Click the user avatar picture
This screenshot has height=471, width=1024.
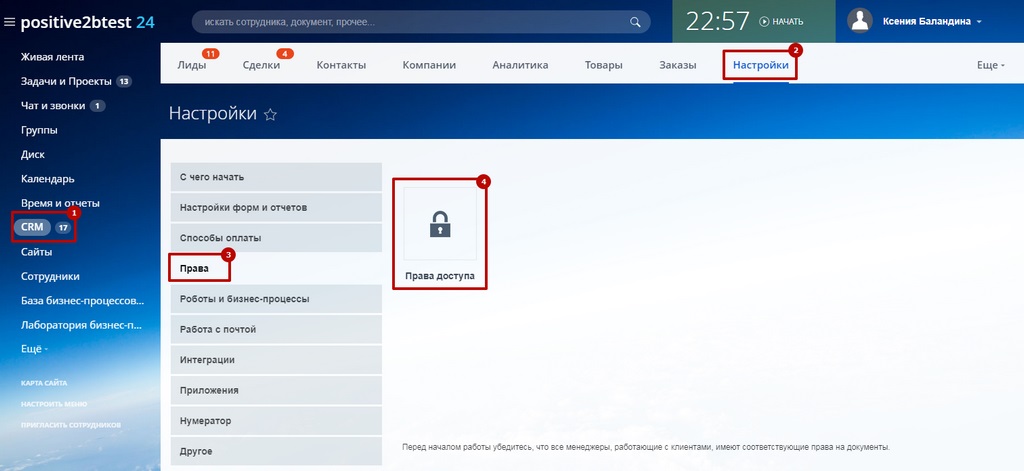(x=859, y=21)
